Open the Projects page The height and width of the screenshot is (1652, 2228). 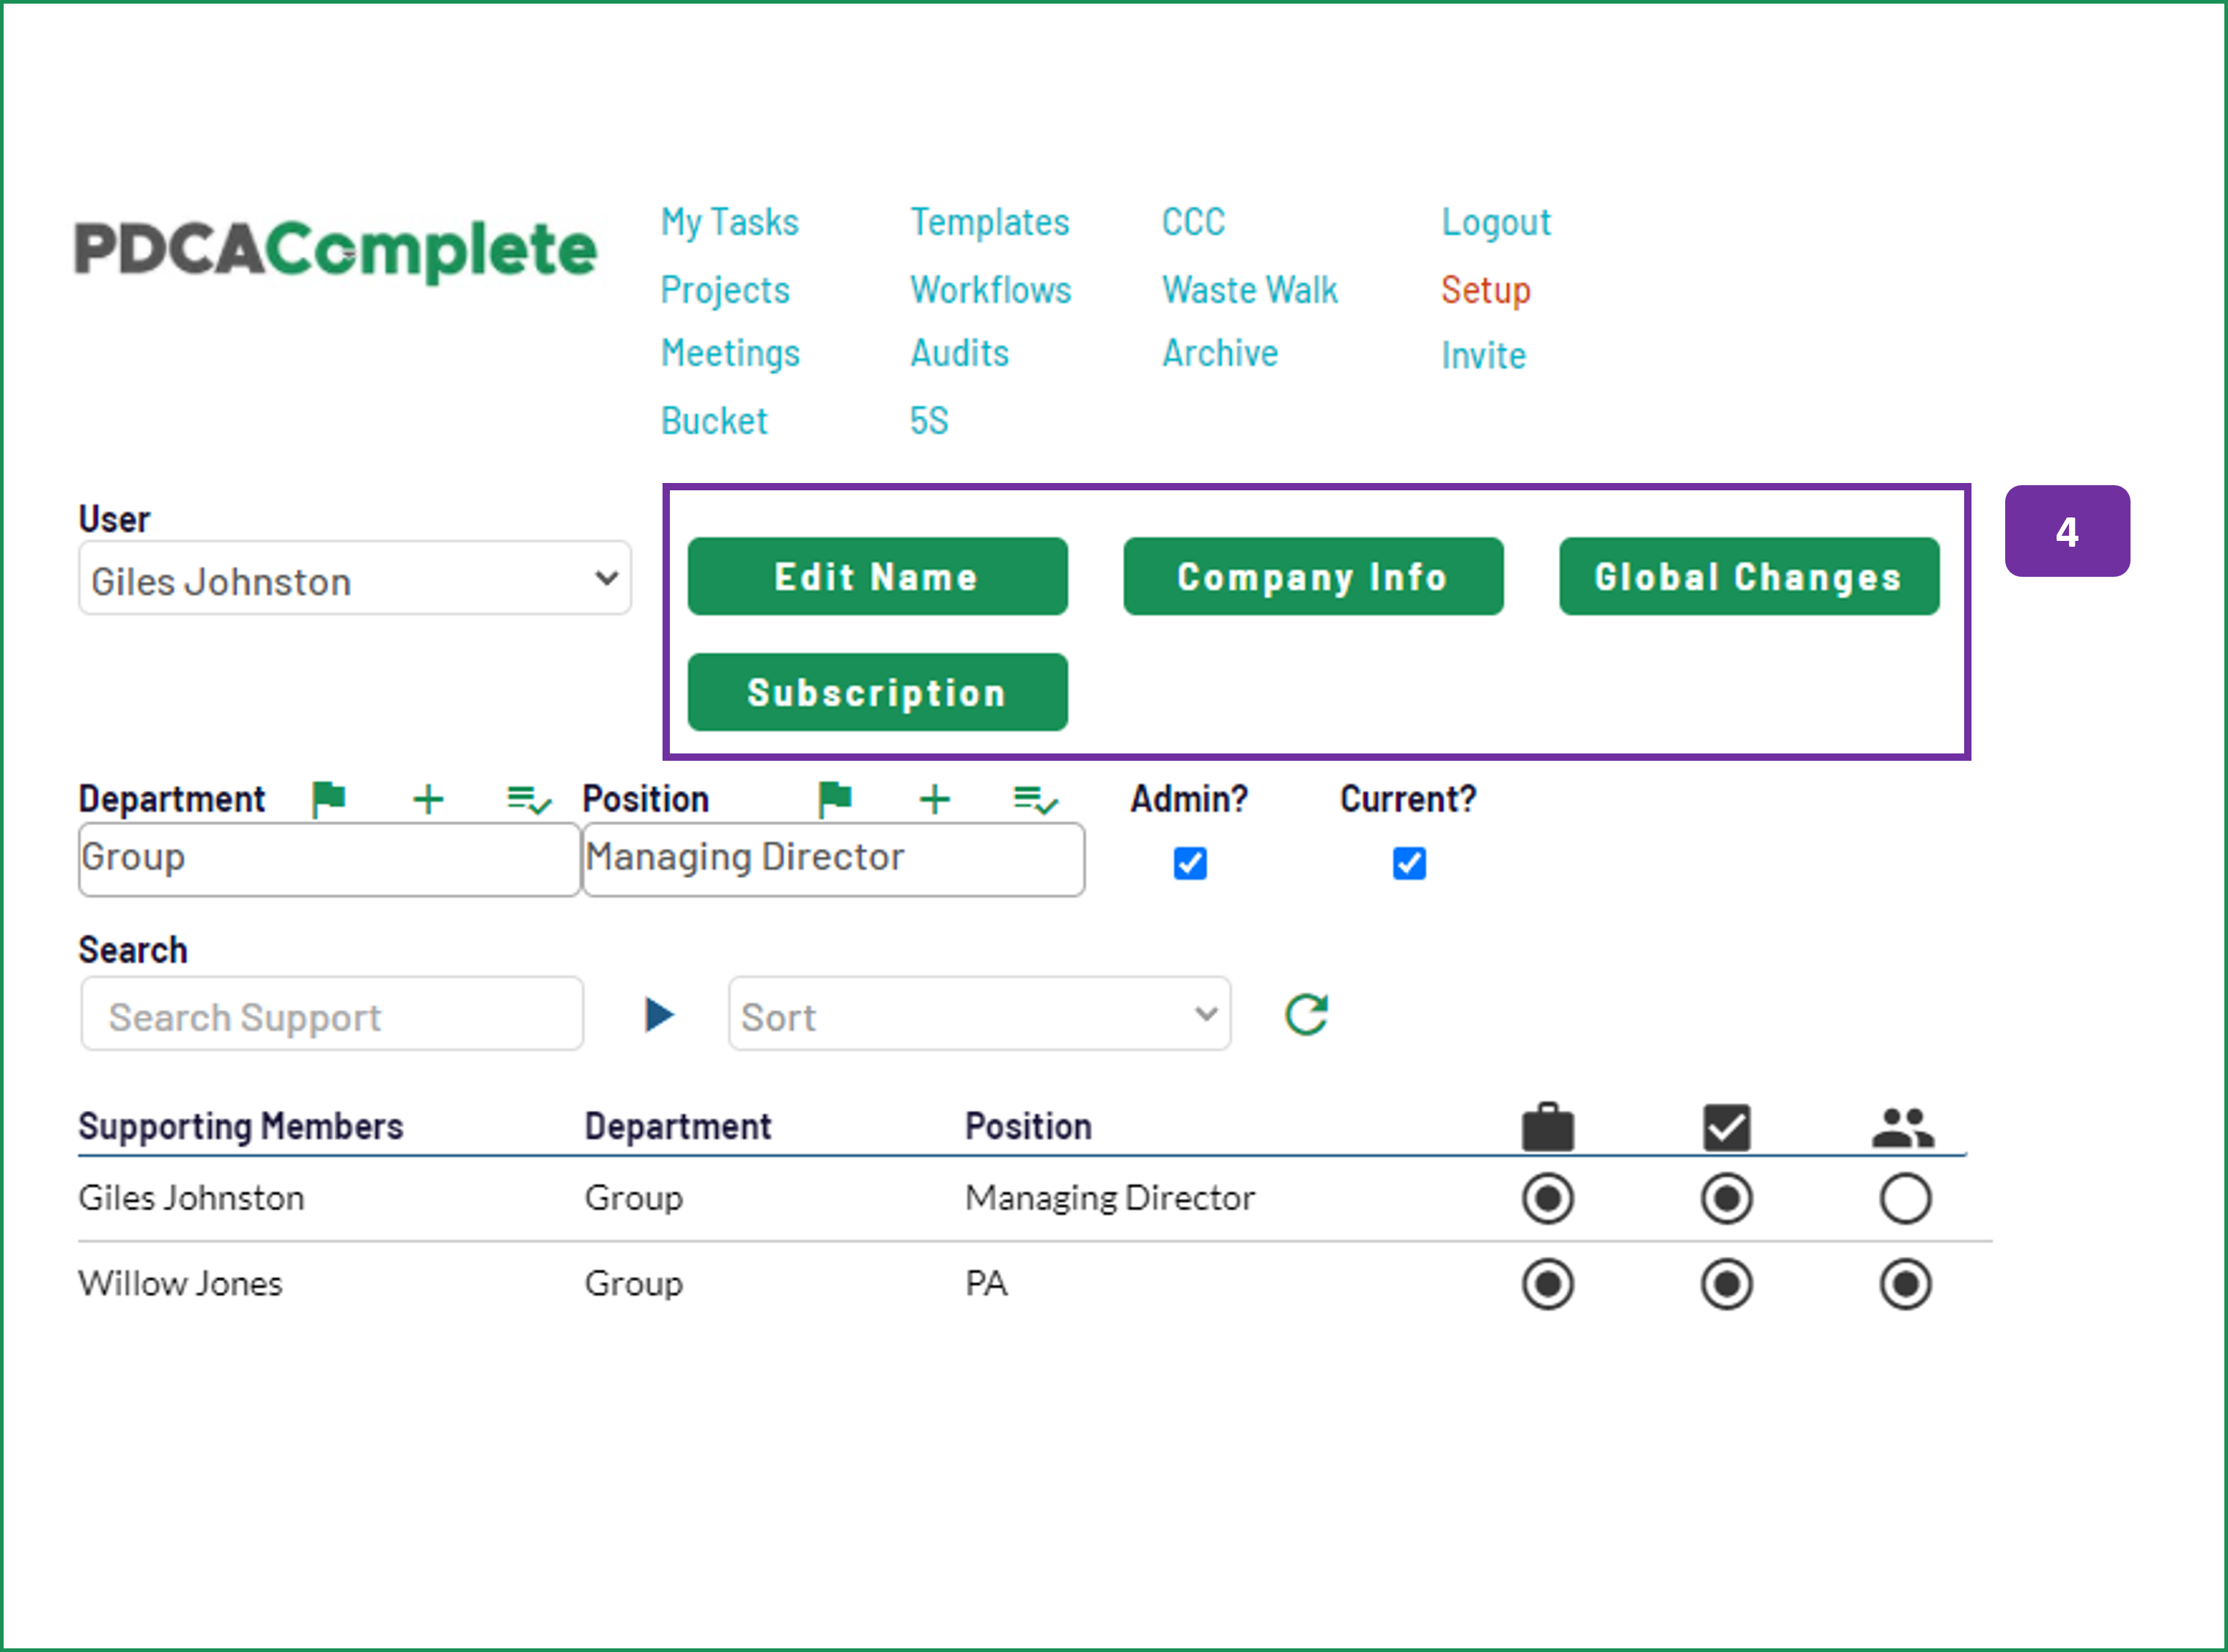(x=725, y=290)
